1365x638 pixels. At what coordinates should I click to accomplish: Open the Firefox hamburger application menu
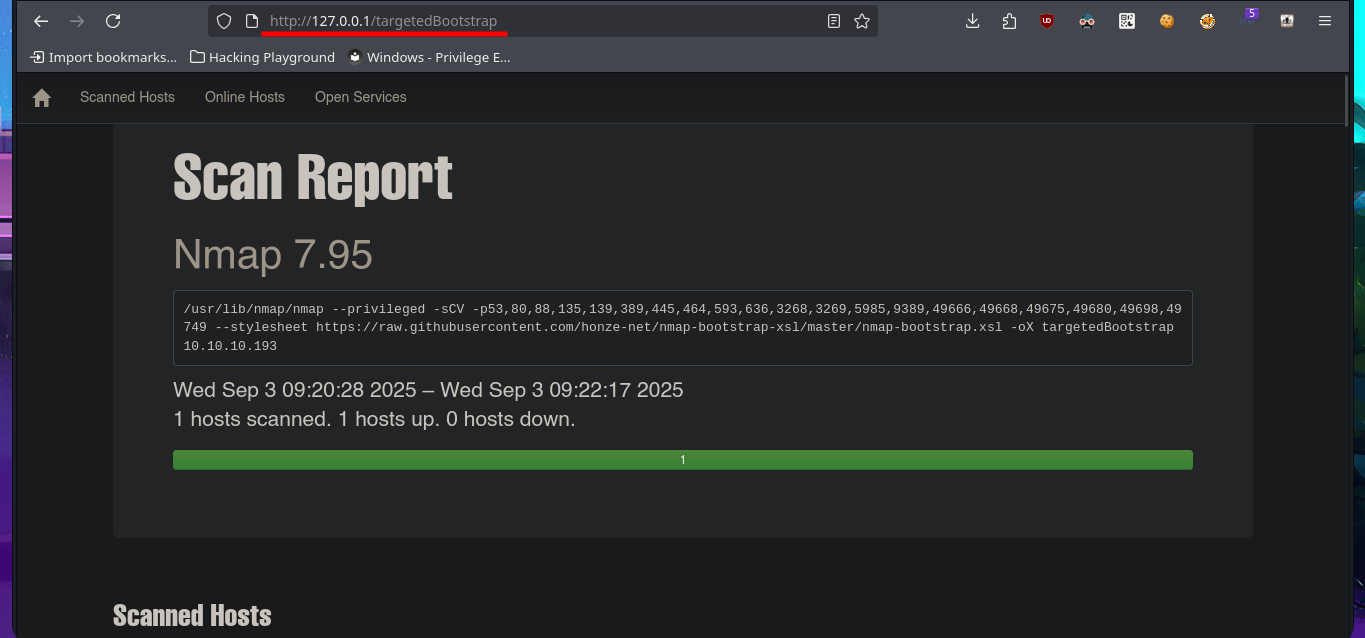pos(1325,21)
